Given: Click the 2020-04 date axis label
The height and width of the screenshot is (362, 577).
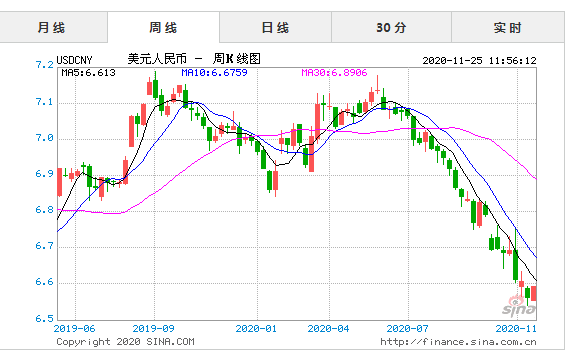Looking at the screenshot, I should 328,329.
